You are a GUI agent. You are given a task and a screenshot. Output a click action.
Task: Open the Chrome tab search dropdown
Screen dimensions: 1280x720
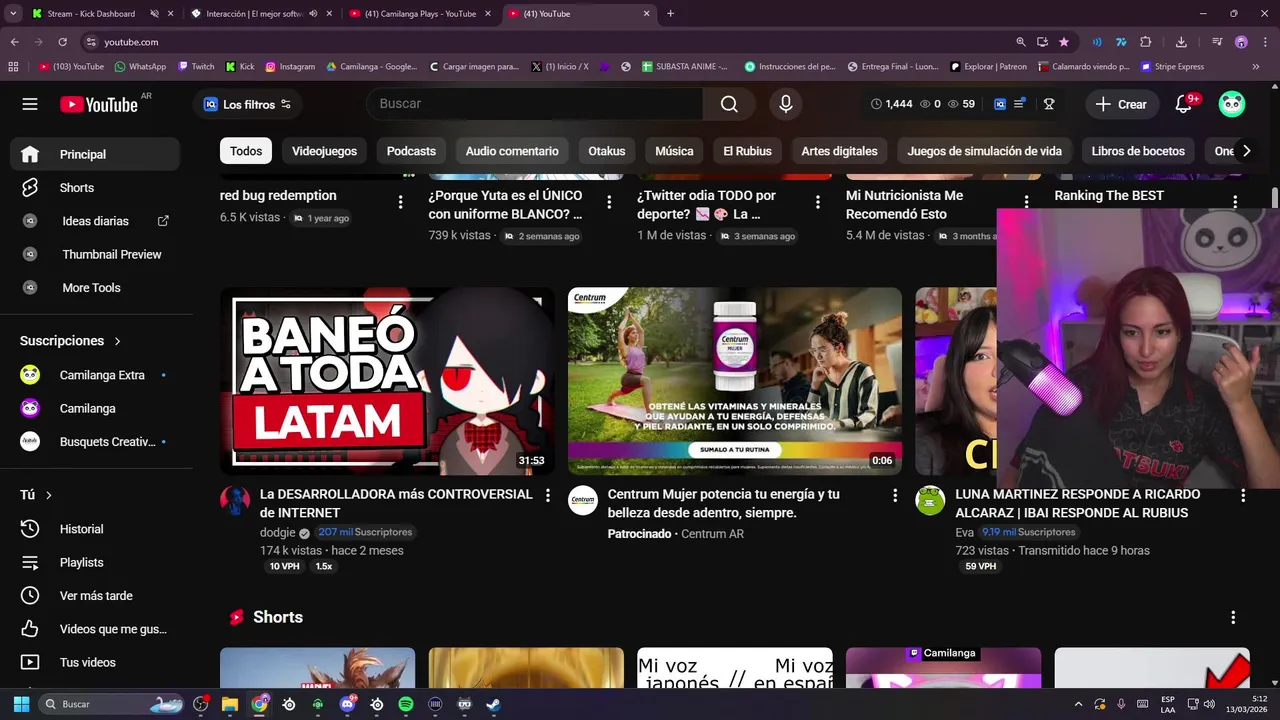tap(13, 14)
